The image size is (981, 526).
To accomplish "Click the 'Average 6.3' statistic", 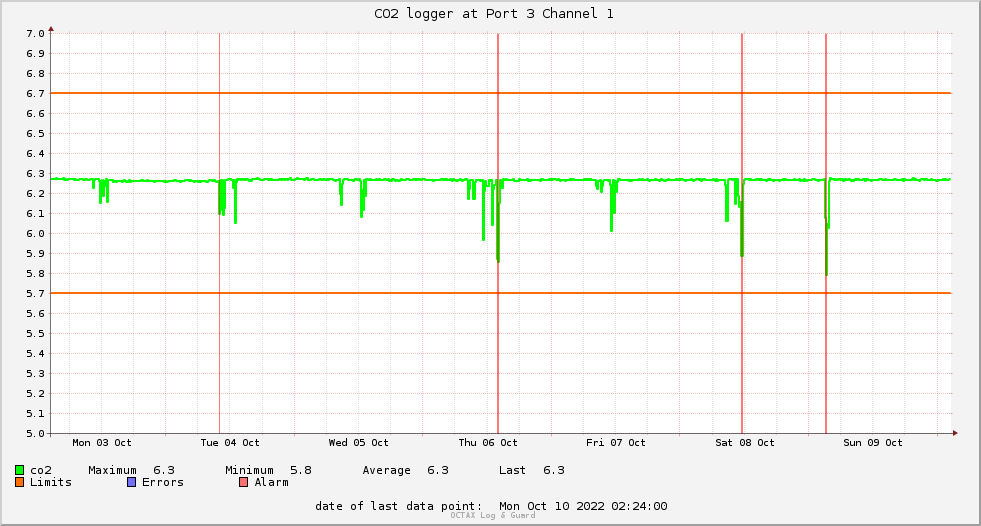I will click(x=405, y=470).
